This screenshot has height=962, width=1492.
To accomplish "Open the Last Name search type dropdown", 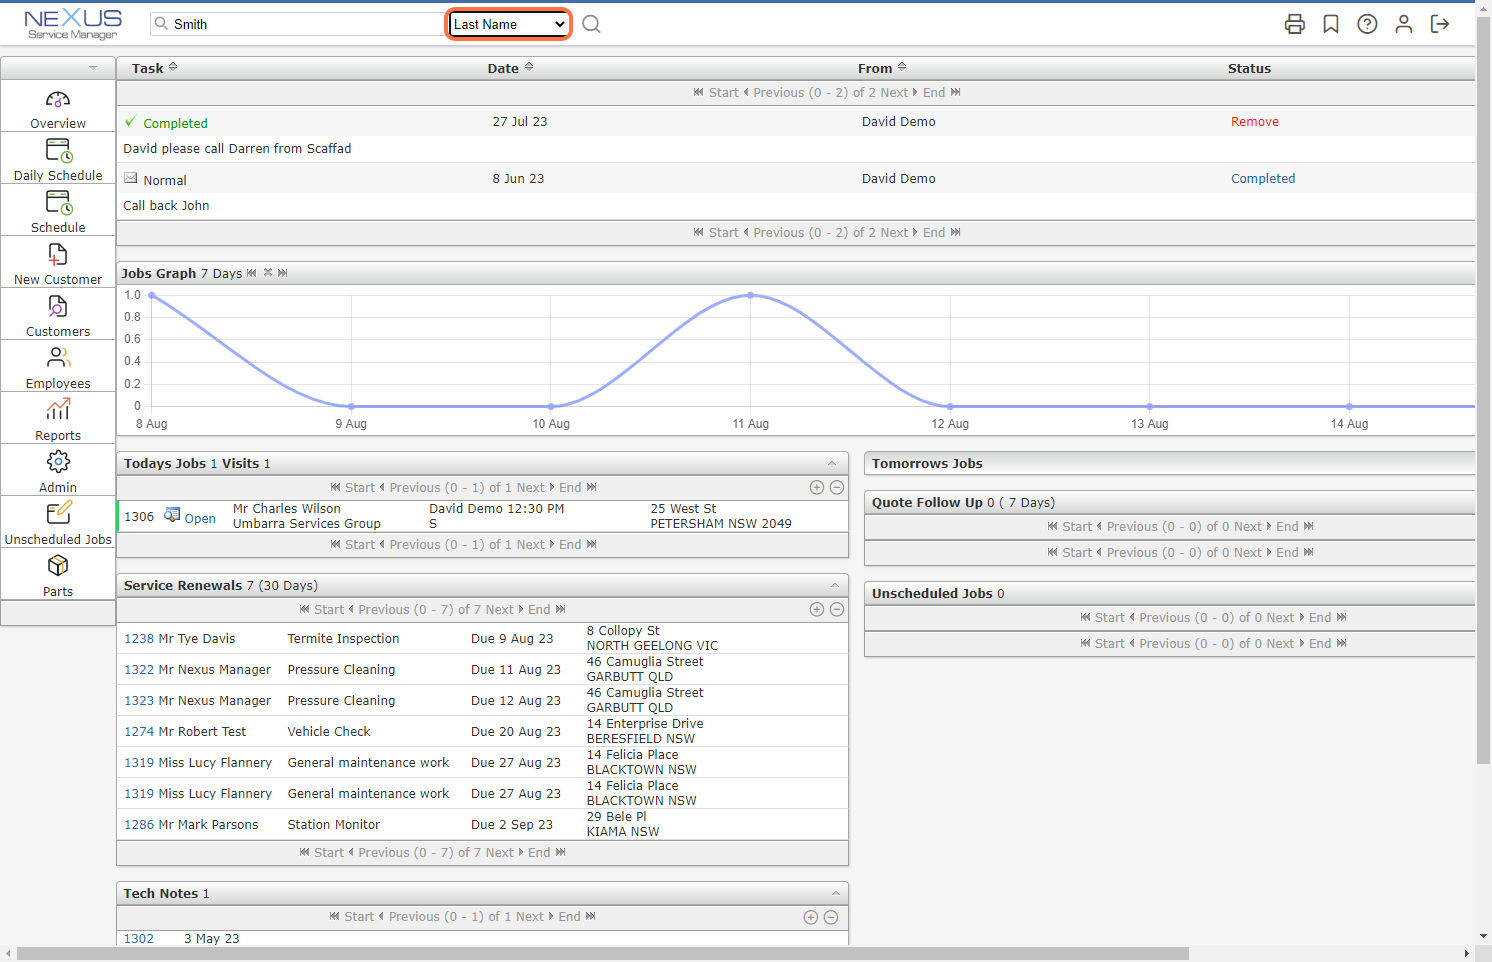I will coord(509,24).
